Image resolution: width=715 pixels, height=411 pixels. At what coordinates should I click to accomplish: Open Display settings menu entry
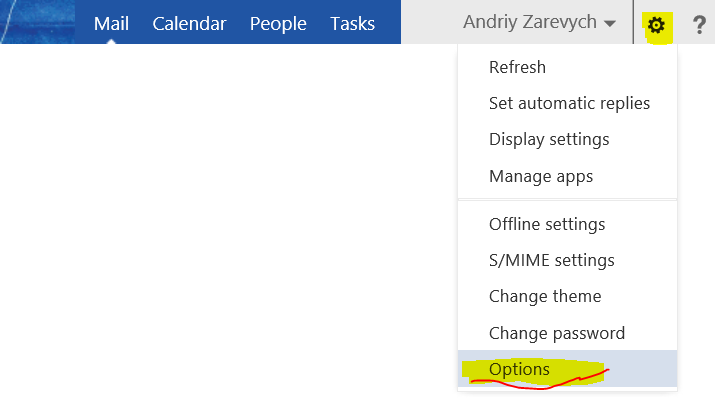(567, 139)
